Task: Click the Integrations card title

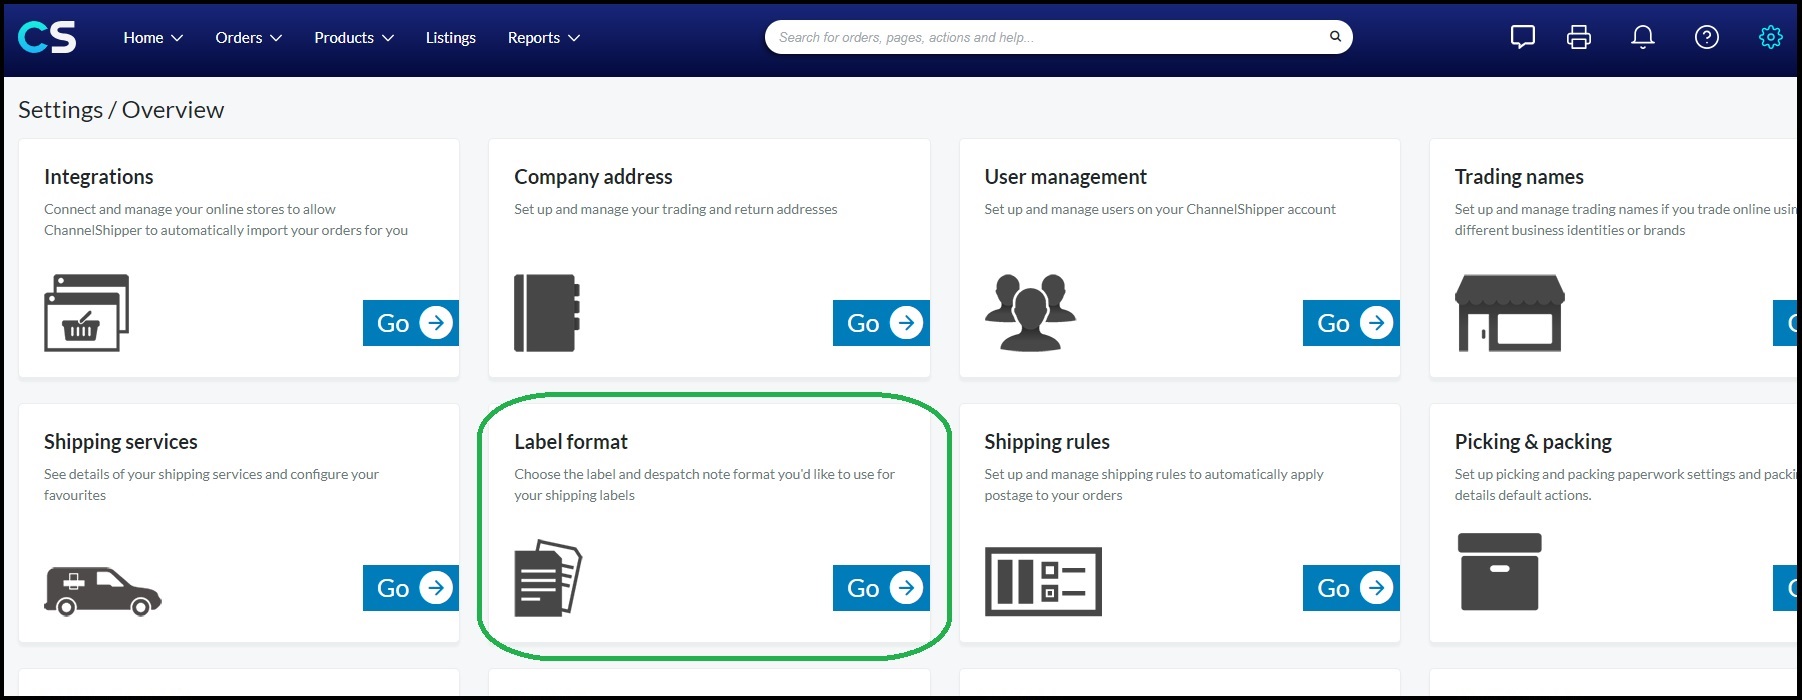Action: point(99,177)
